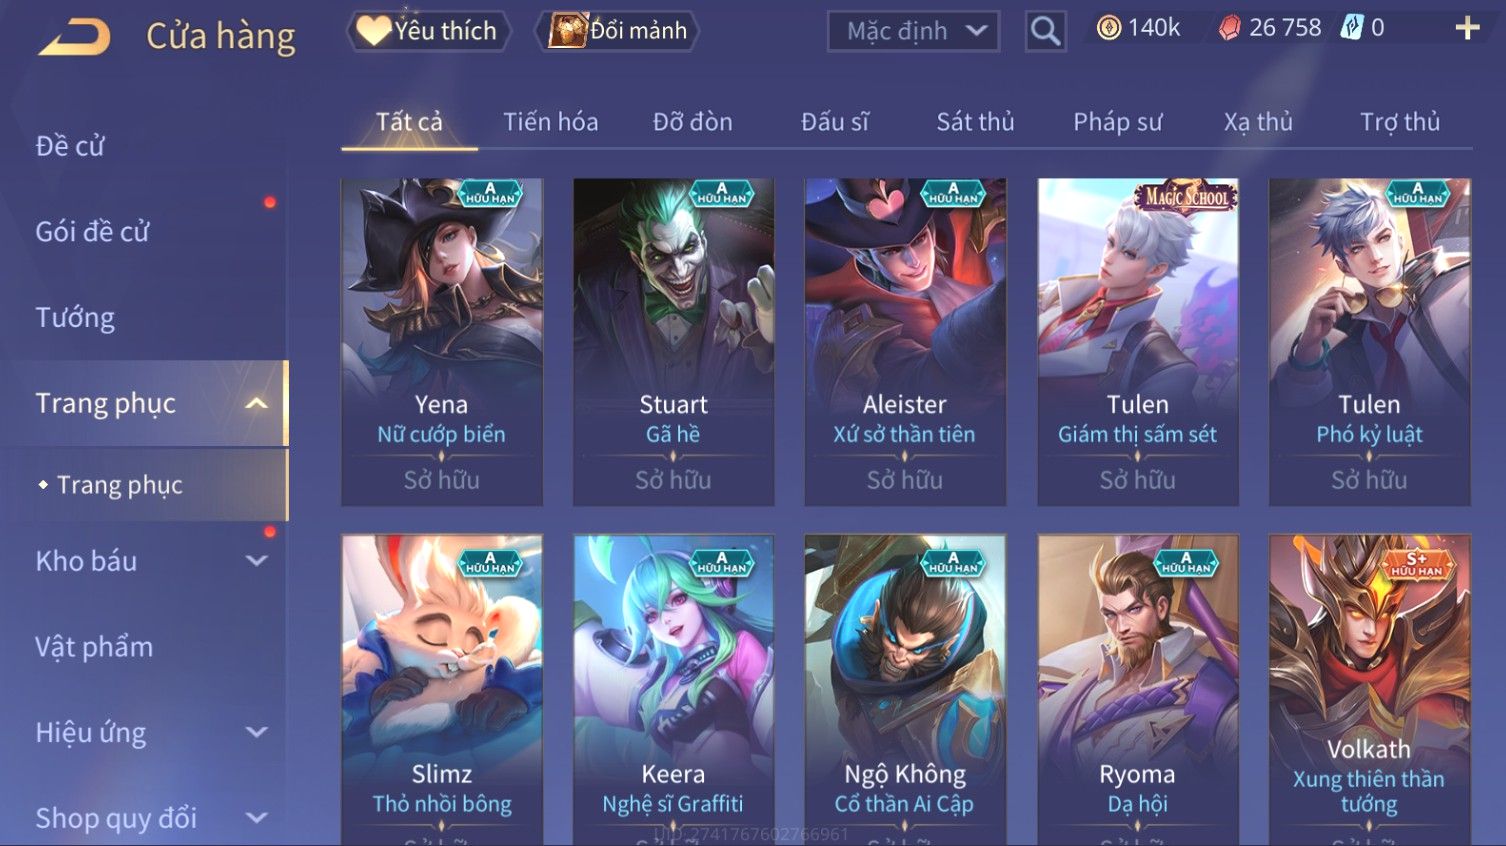Open Tướng in the sidebar
The width and height of the screenshot is (1506, 846).
pos(75,318)
